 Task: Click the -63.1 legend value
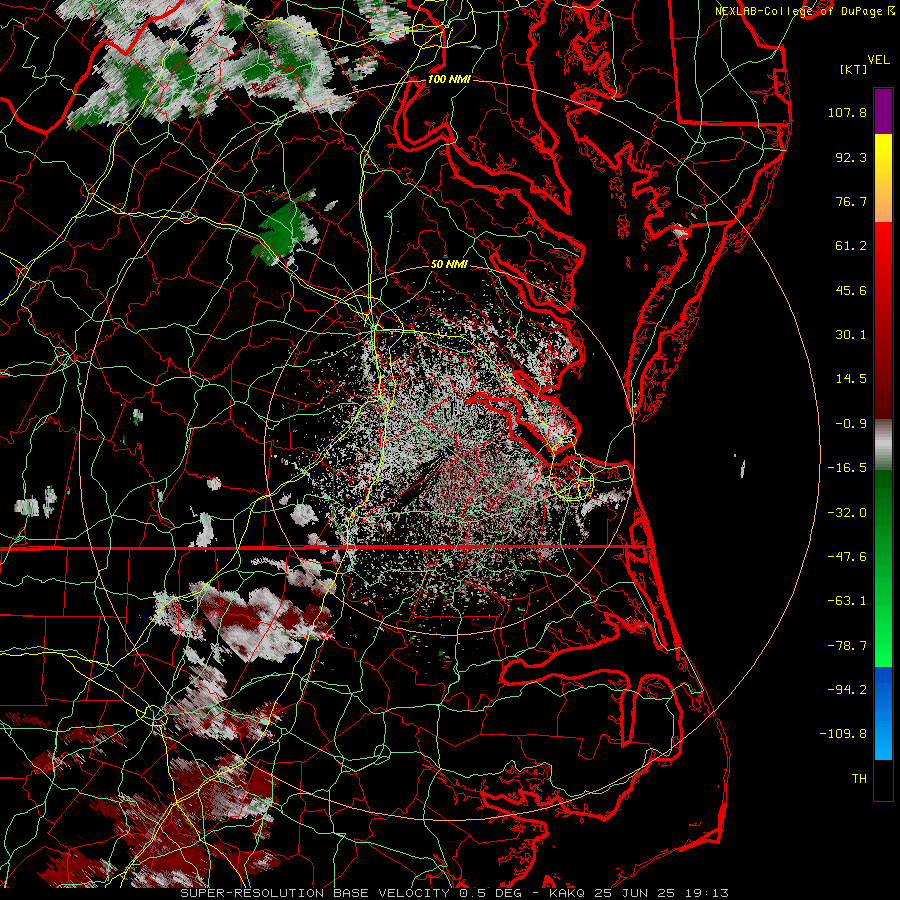pos(847,601)
